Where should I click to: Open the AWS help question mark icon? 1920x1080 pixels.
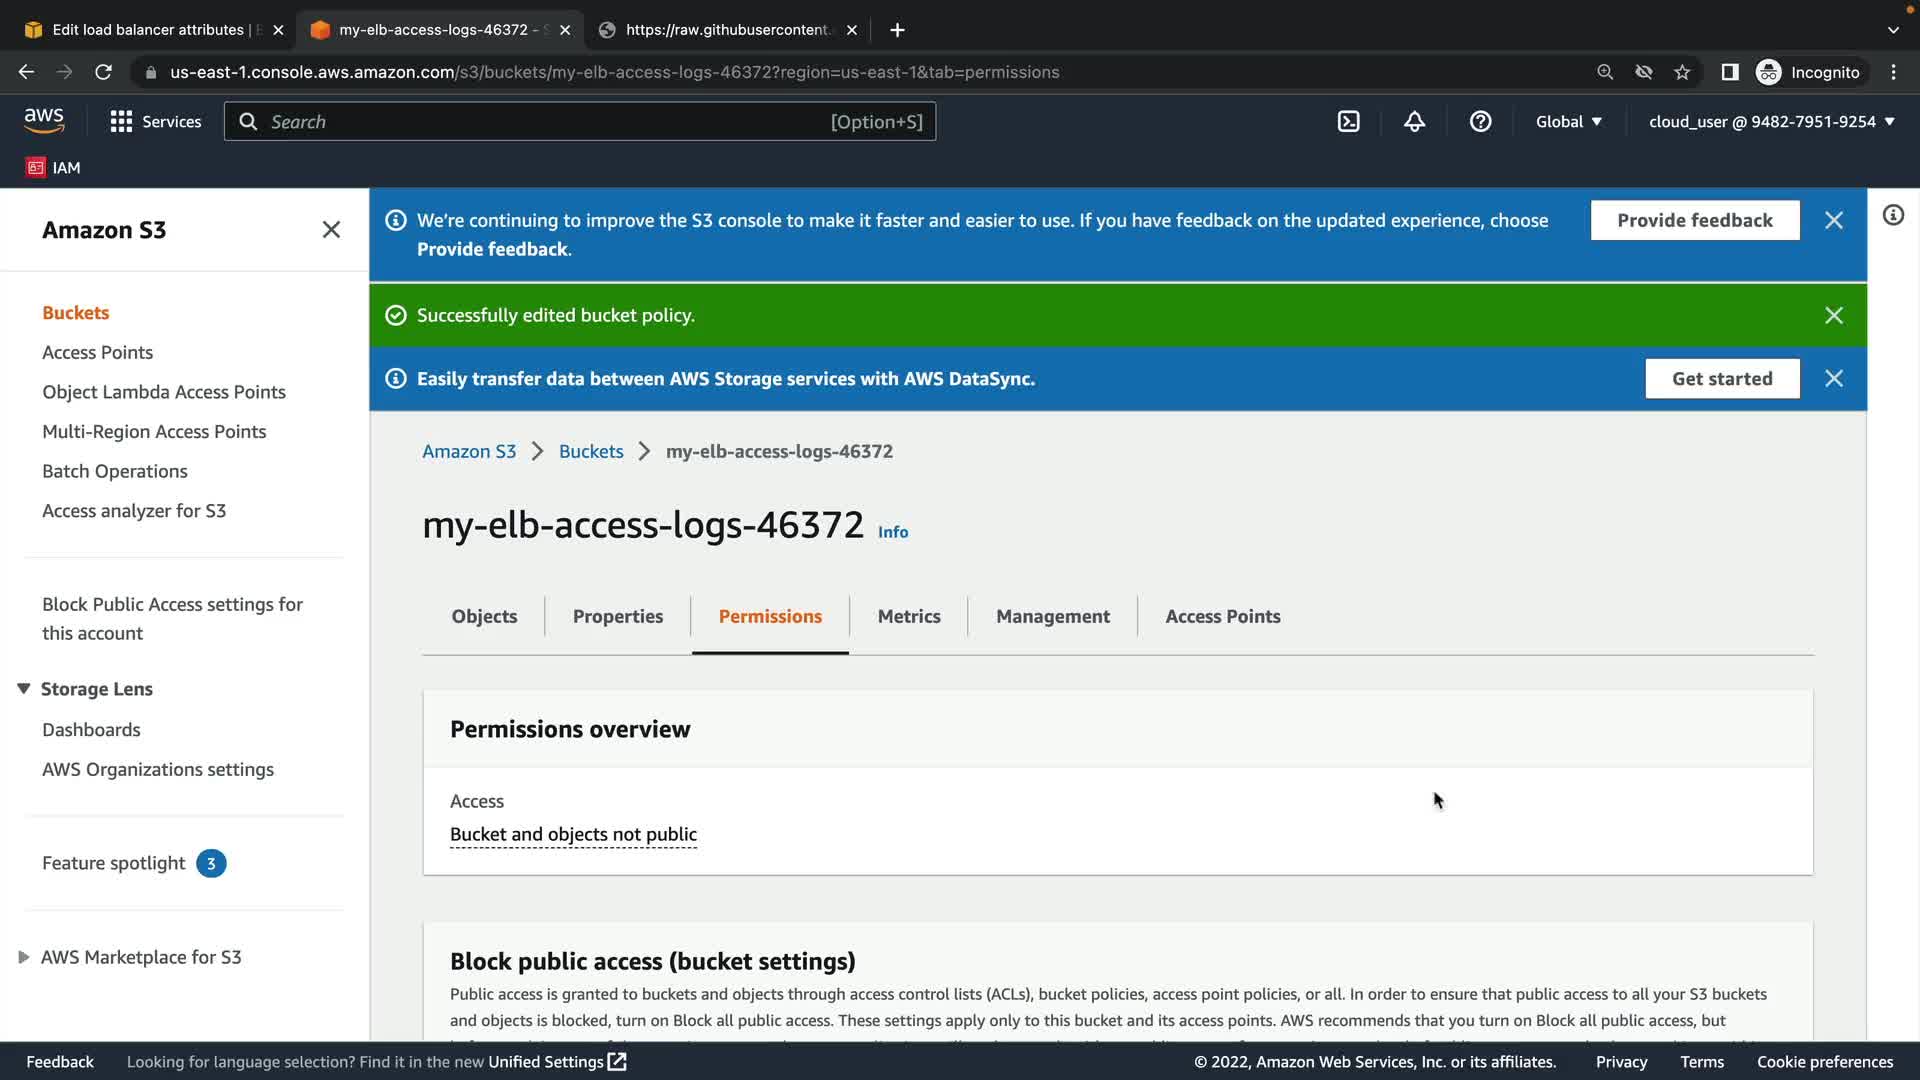tap(1480, 122)
